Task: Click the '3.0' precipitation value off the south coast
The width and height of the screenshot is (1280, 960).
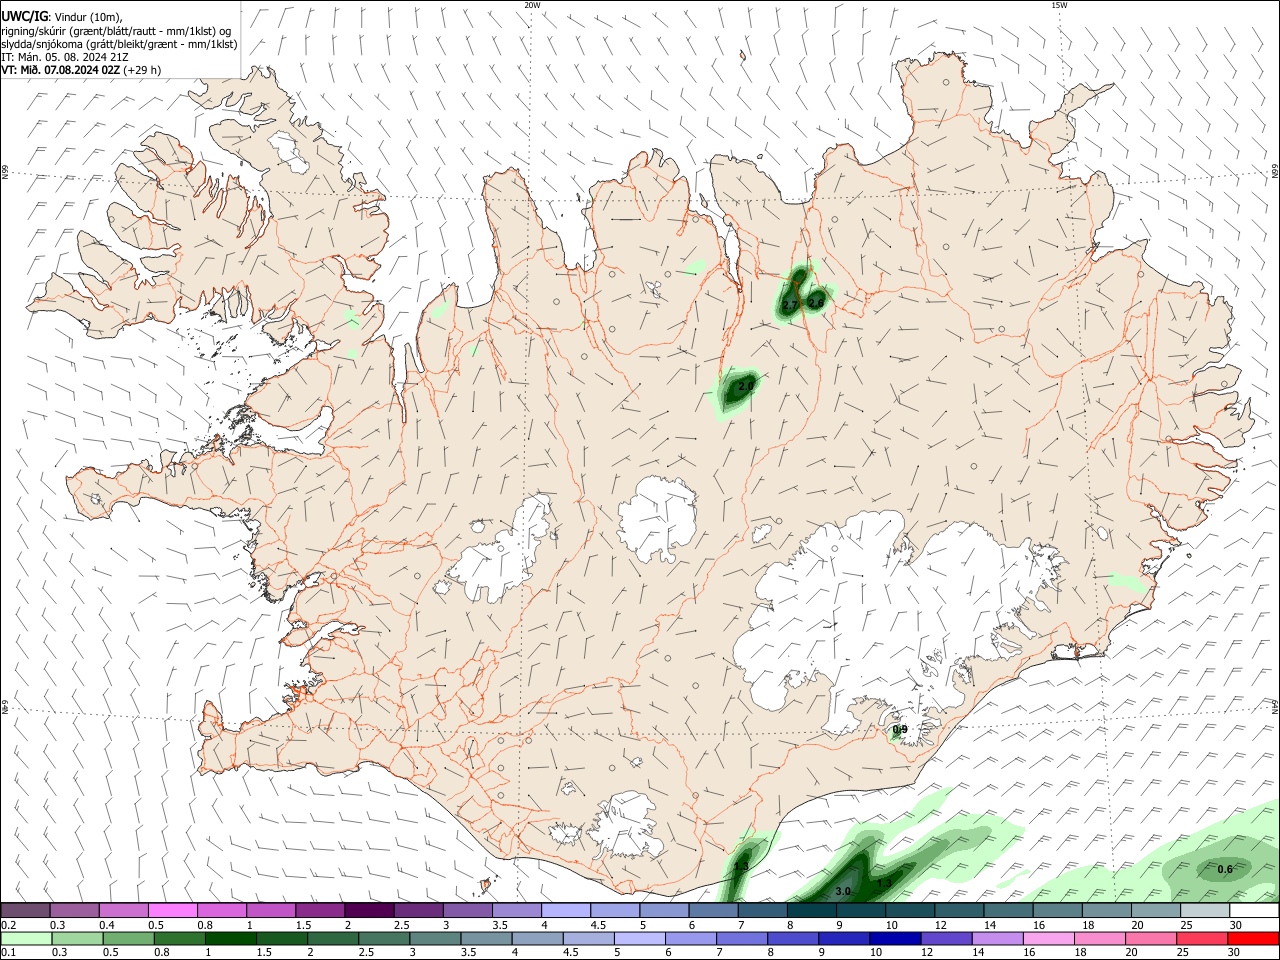Action: [x=843, y=891]
